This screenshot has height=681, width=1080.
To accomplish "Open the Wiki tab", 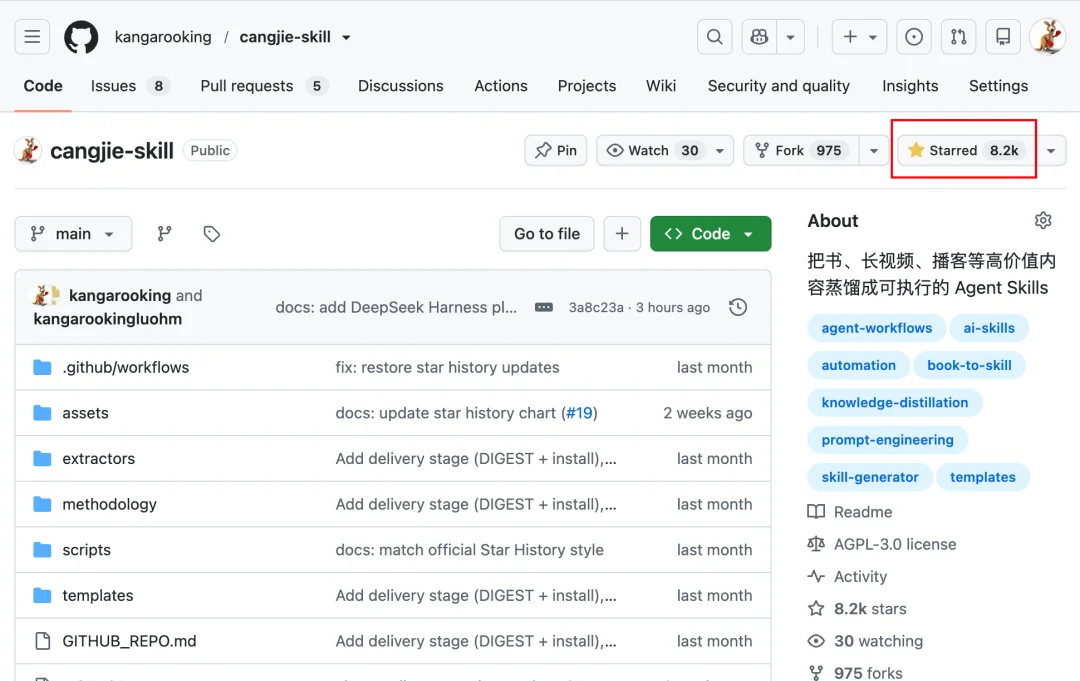I will [661, 86].
